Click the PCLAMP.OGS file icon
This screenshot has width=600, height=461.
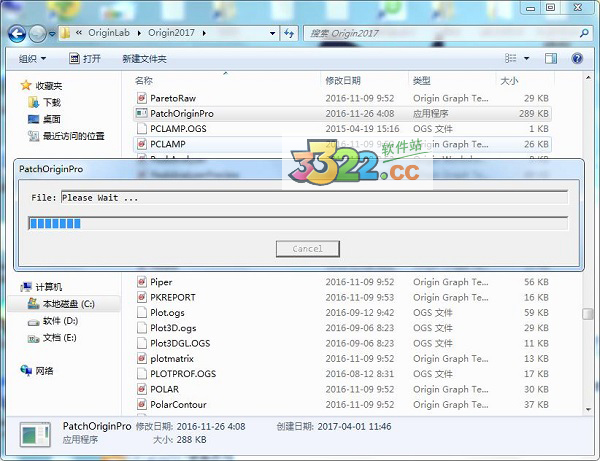click(142, 129)
